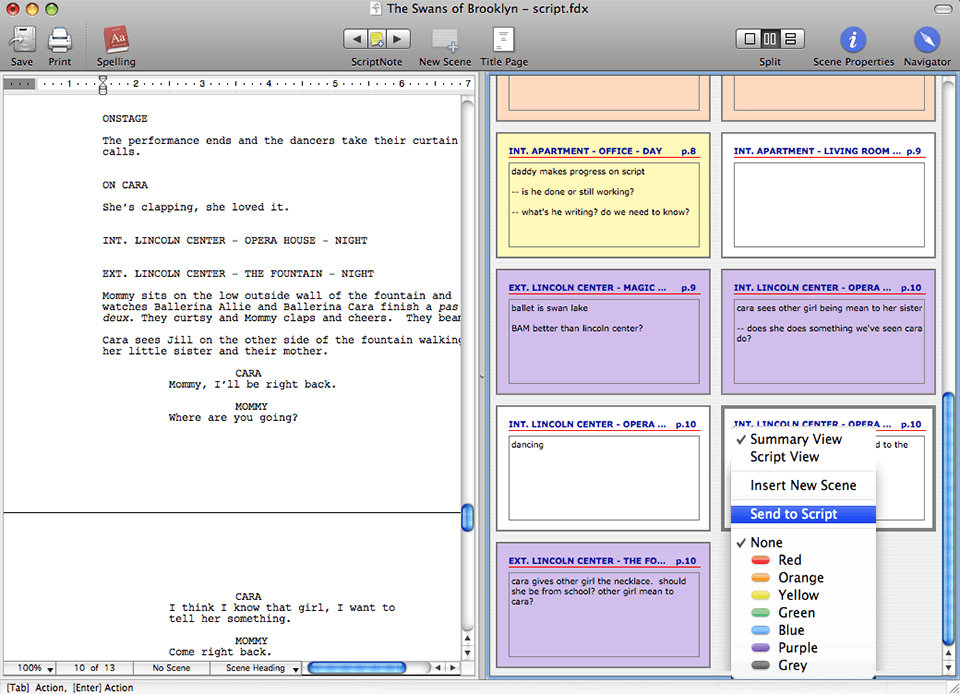The width and height of the screenshot is (960, 694).
Task: Run the Spelling checker
Action: coord(115,38)
